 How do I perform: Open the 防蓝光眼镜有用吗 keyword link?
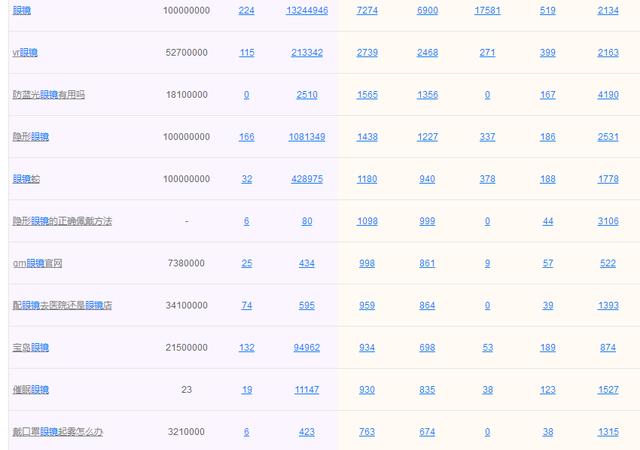[x=49, y=95]
